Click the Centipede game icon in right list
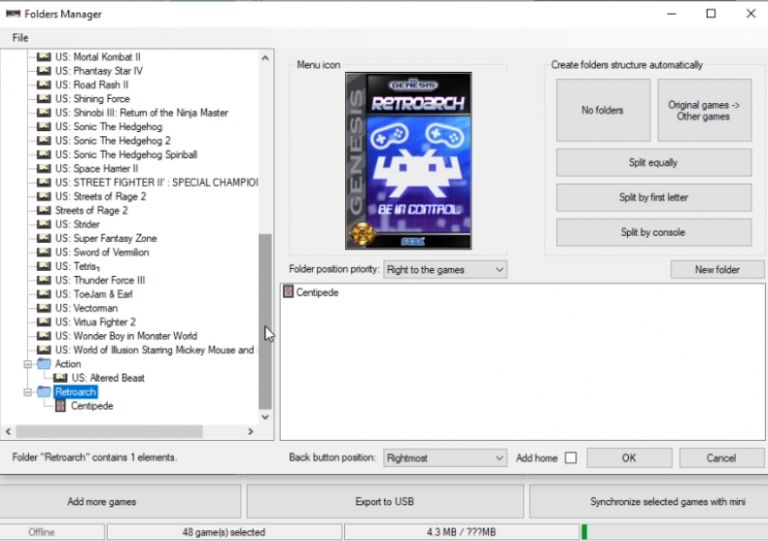The image size is (768, 541). (289, 292)
